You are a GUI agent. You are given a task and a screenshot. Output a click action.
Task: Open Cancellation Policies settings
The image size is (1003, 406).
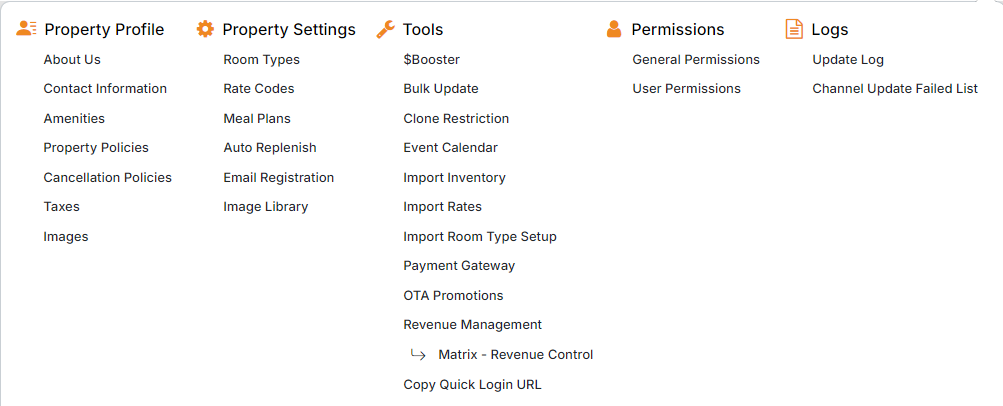click(x=107, y=178)
